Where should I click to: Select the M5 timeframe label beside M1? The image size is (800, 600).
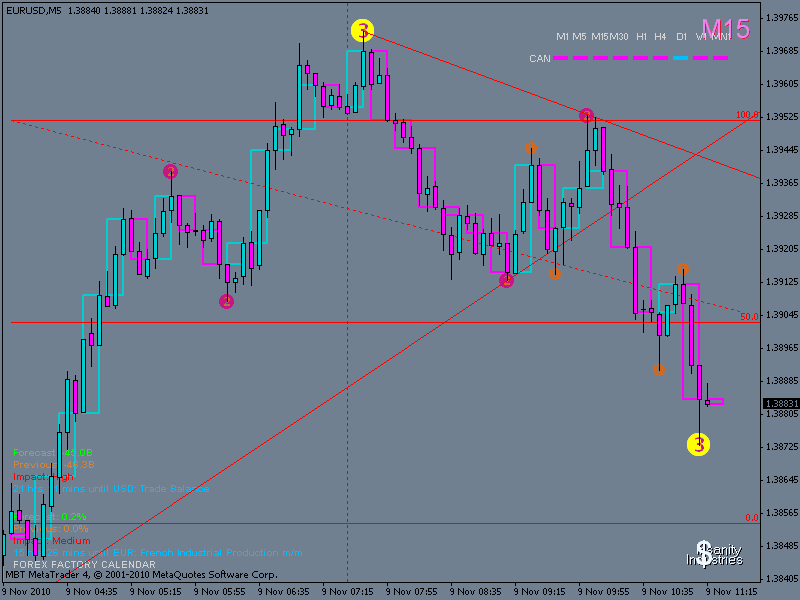579,37
